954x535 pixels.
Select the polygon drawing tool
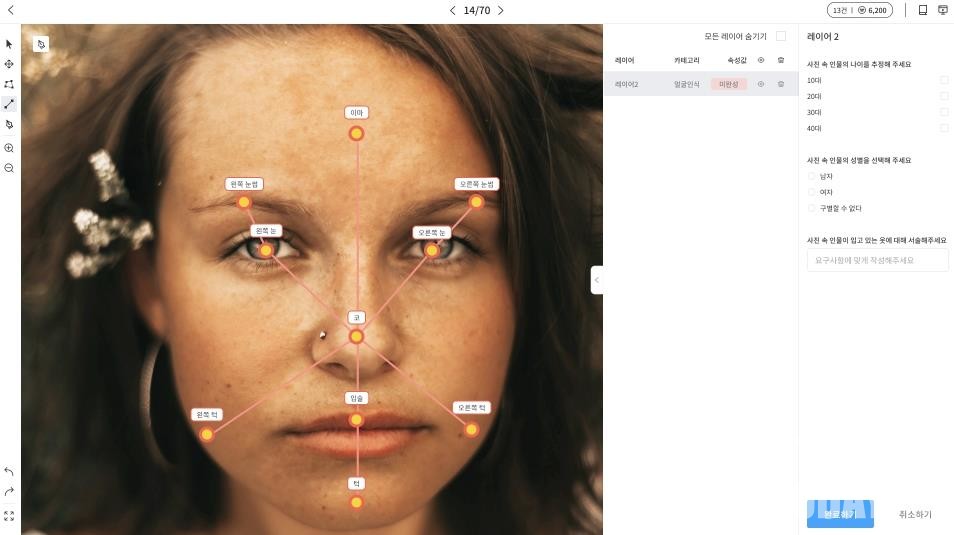9,84
